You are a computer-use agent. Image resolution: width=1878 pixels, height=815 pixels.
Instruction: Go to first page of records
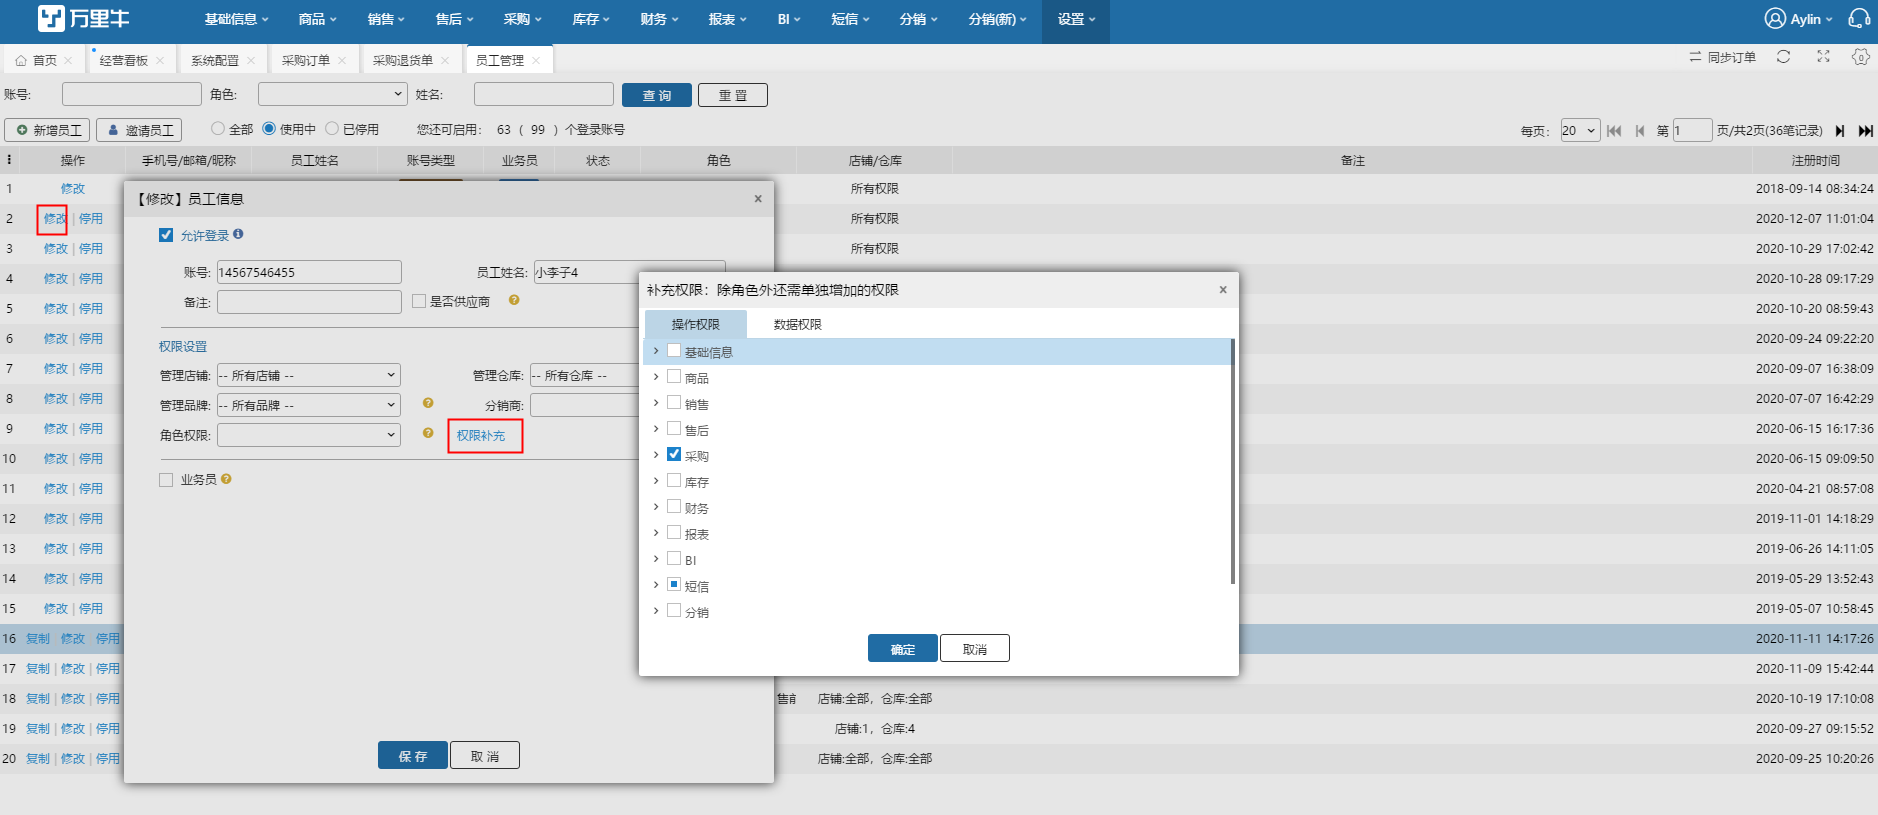coord(1614,131)
